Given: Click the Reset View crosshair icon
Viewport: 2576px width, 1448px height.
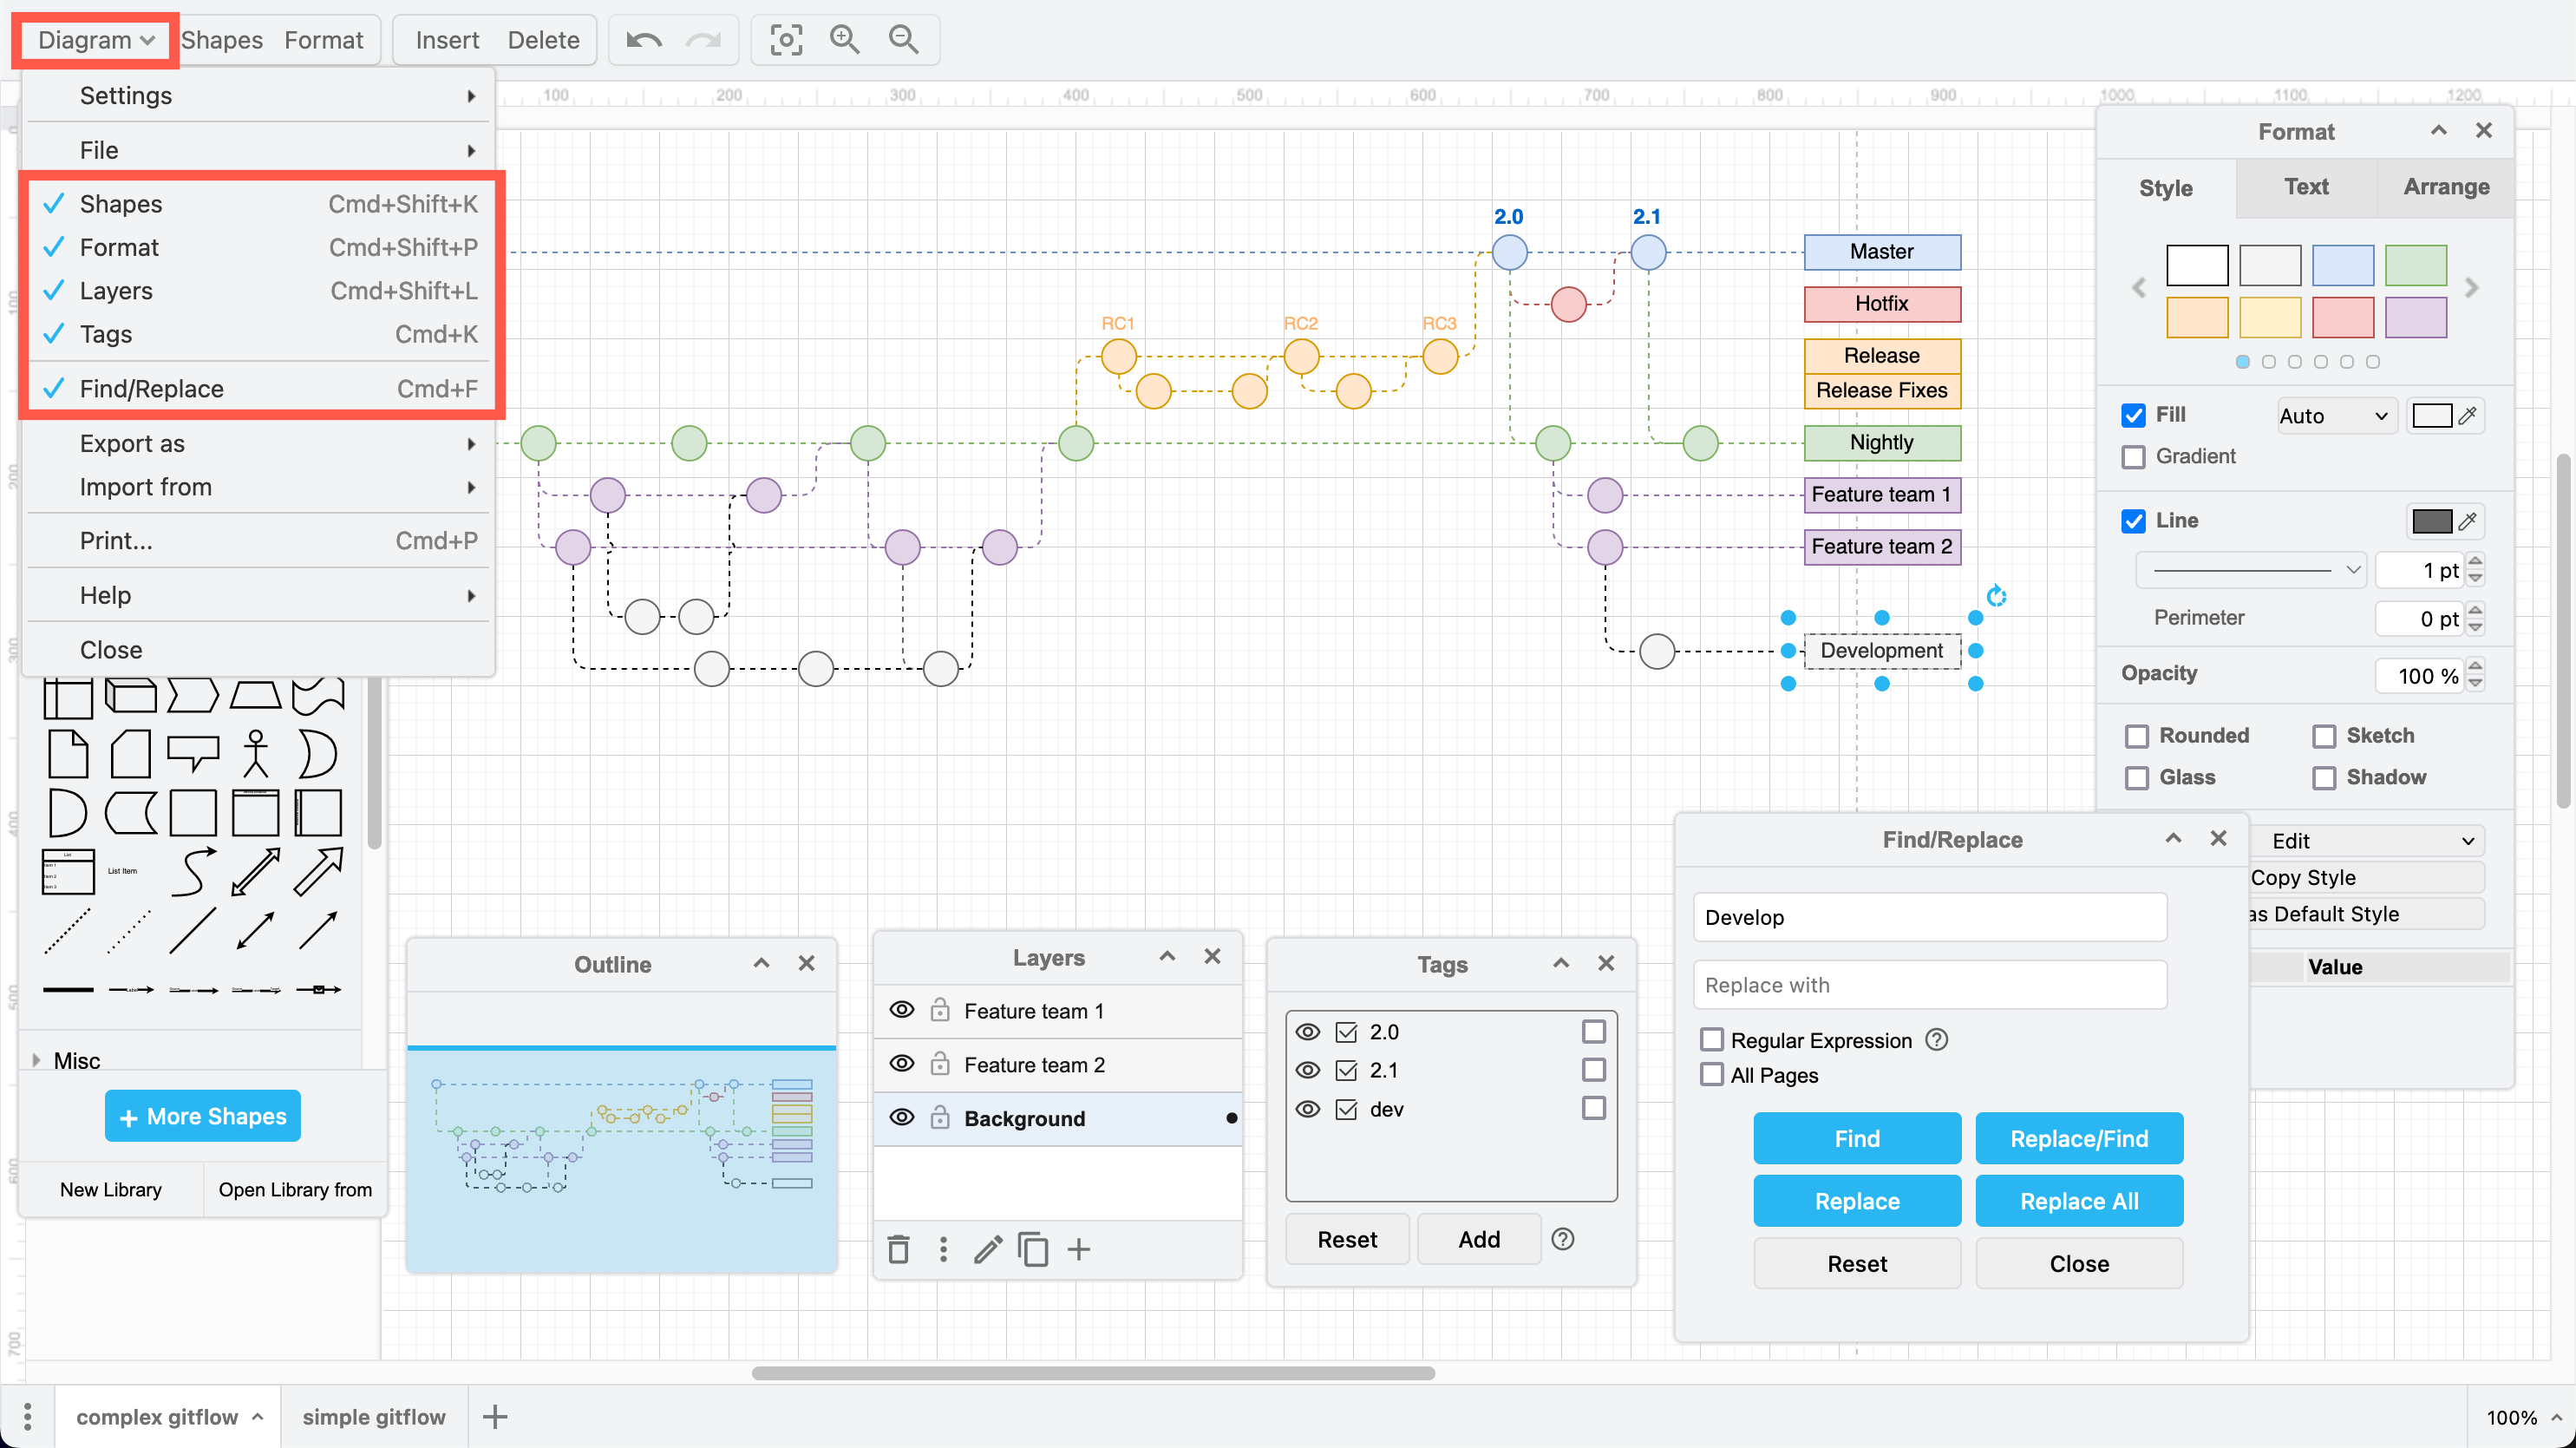Looking at the screenshot, I should point(786,40).
